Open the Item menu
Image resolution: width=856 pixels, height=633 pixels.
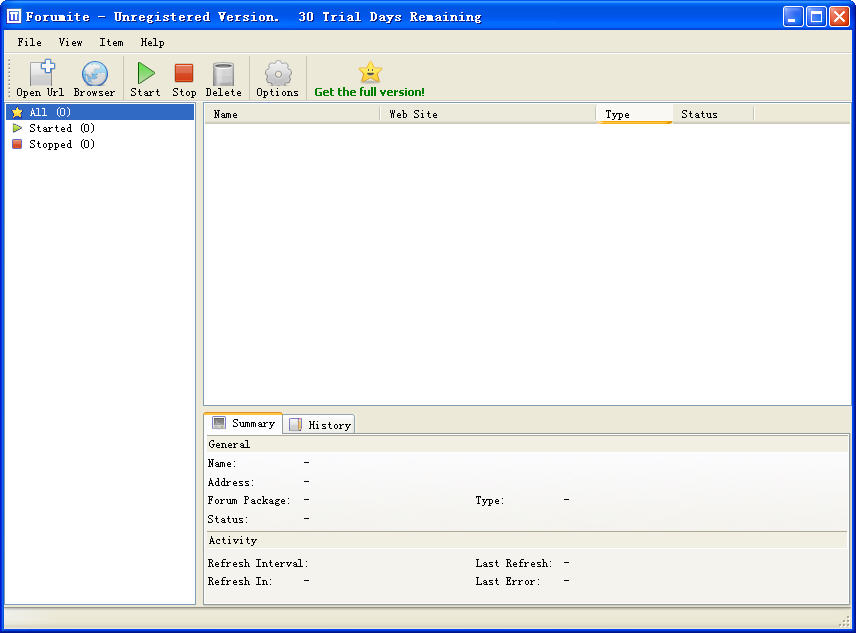click(x=111, y=42)
